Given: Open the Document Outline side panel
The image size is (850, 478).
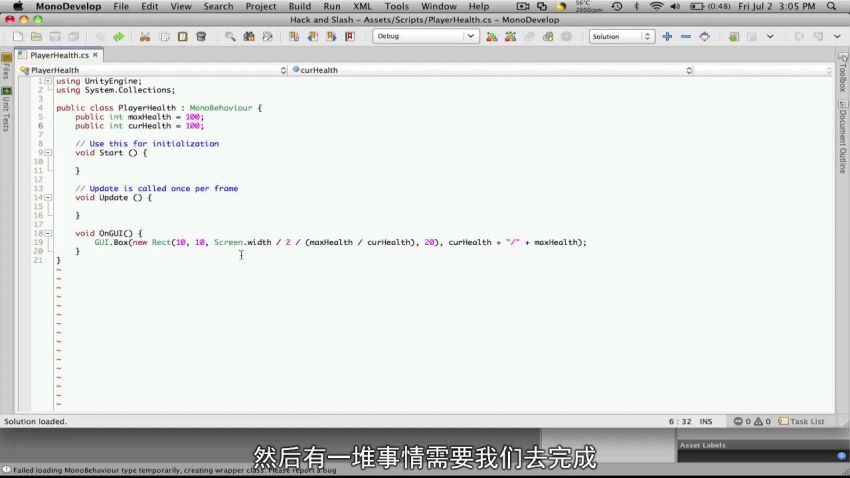Looking at the screenshot, I should click(842, 142).
